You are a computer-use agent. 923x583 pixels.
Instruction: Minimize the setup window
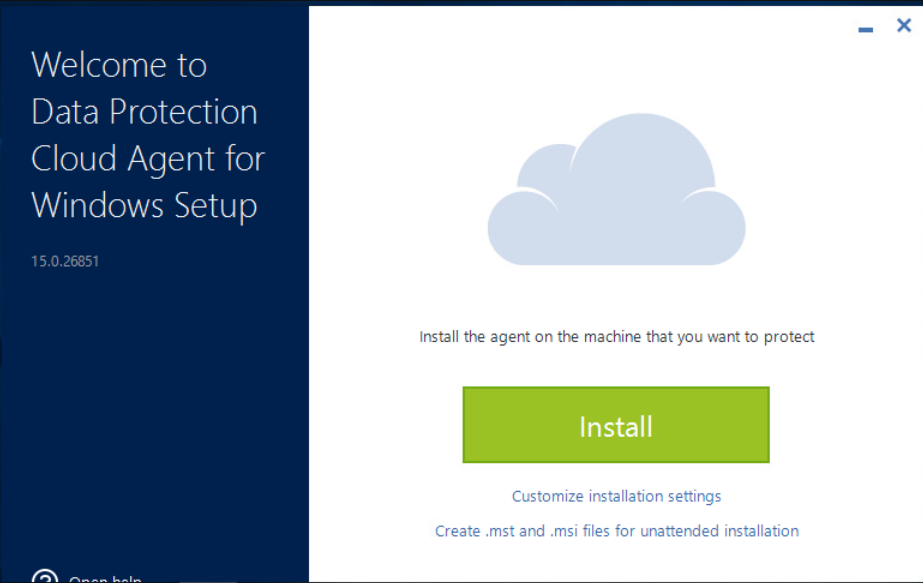(x=866, y=29)
